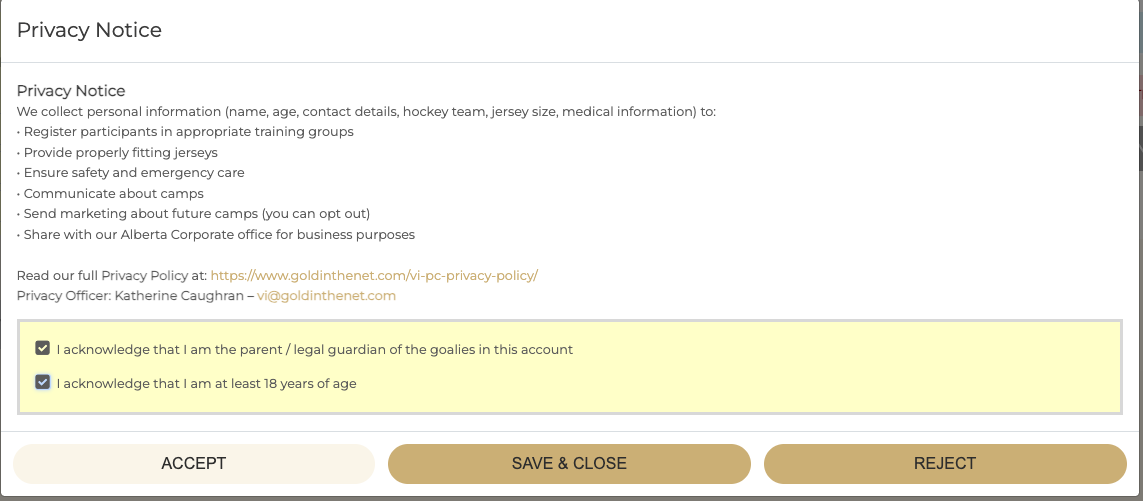The height and width of the screenshot is (501, 1143).
Task: Click the 'Register participants in appropriate training groups' line
Action: coord(185,132)
